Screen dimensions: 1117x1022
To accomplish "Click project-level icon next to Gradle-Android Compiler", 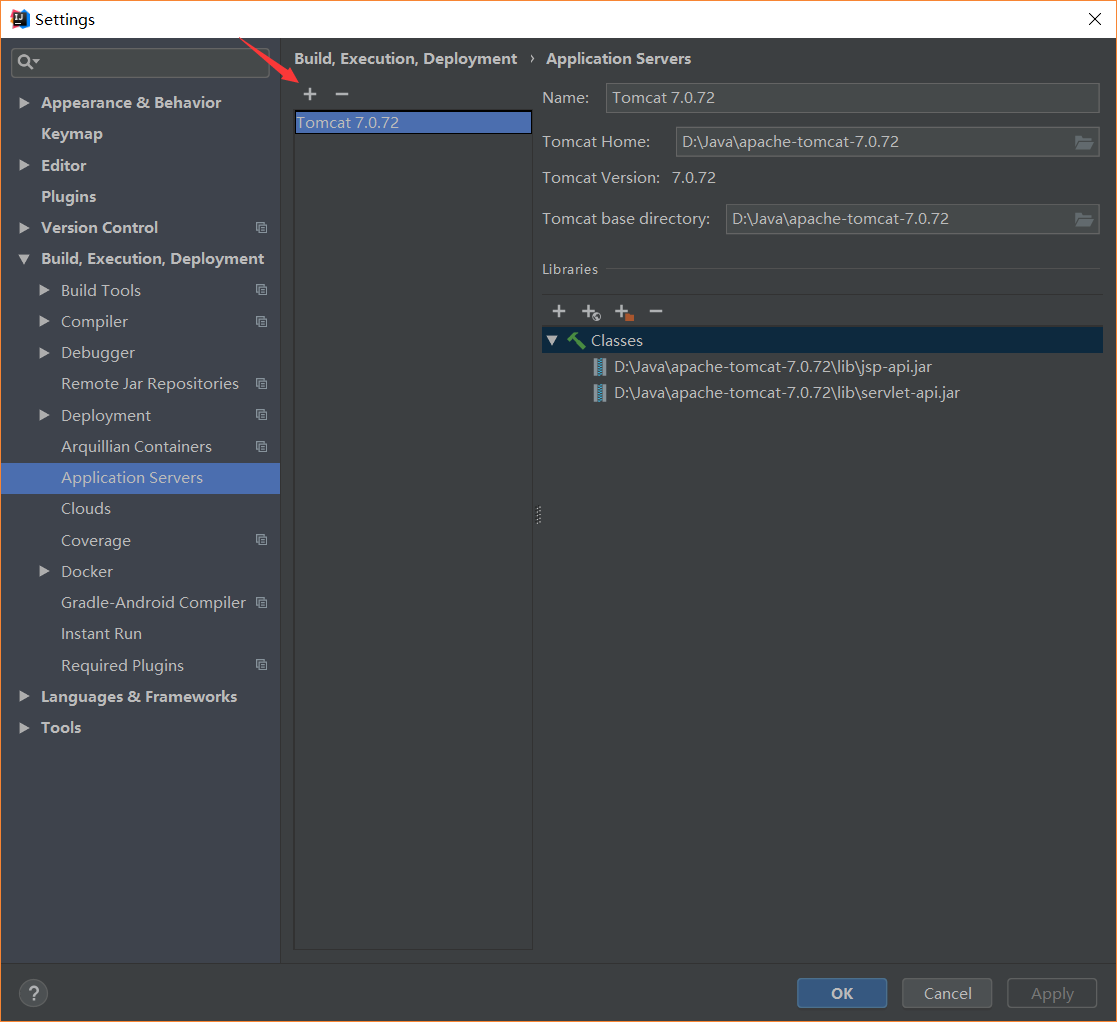I will [x=261, y=603].
